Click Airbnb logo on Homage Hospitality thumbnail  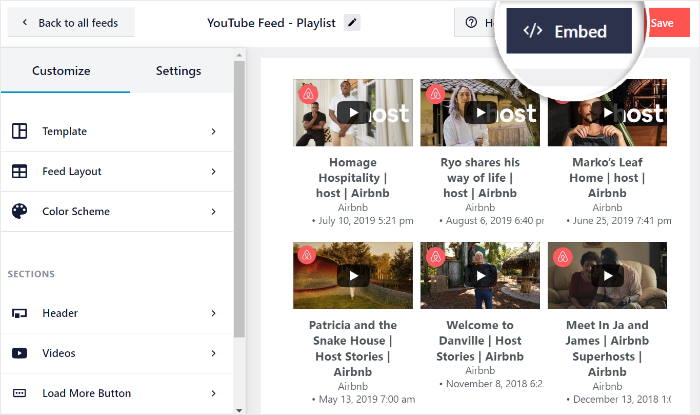point(308,94)
